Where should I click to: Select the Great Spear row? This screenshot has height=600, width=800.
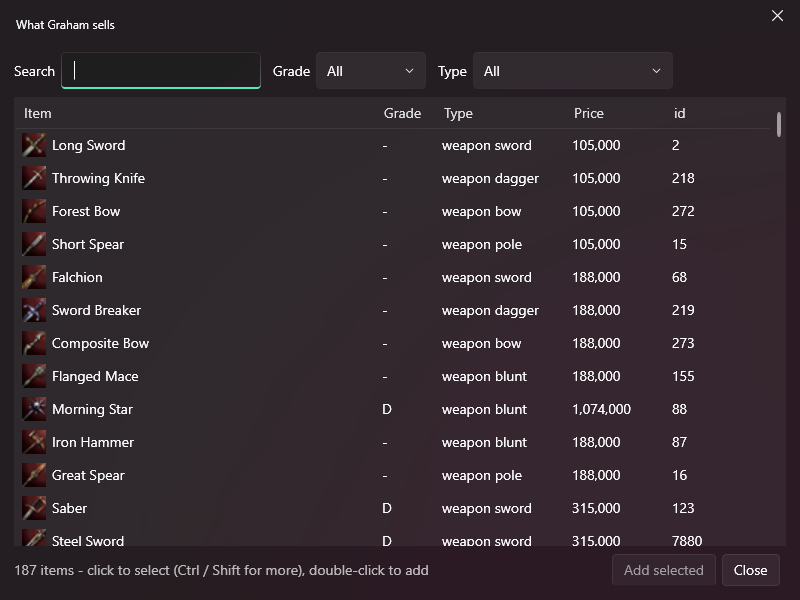(x=395, y=476)
